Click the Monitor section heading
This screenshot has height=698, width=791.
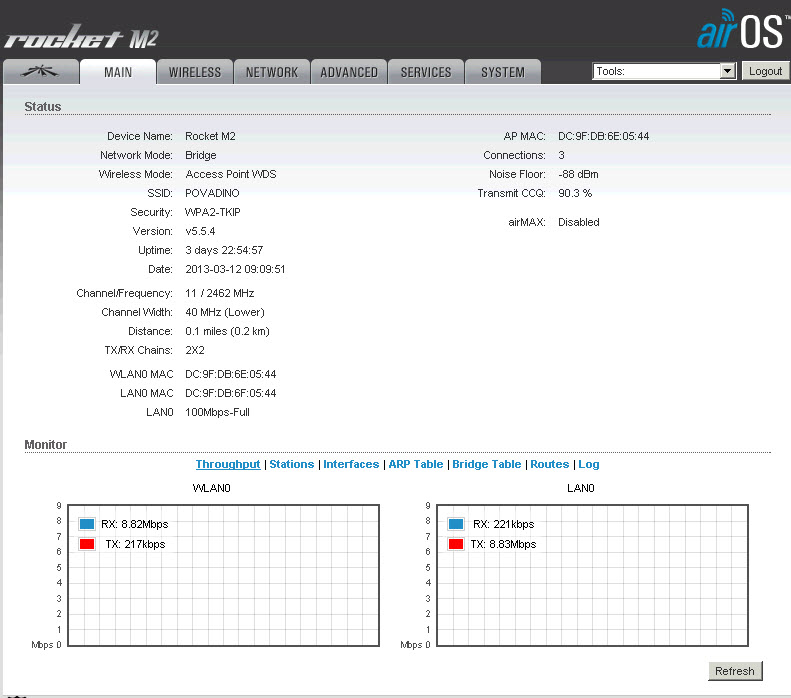click(x=45, y=444)
